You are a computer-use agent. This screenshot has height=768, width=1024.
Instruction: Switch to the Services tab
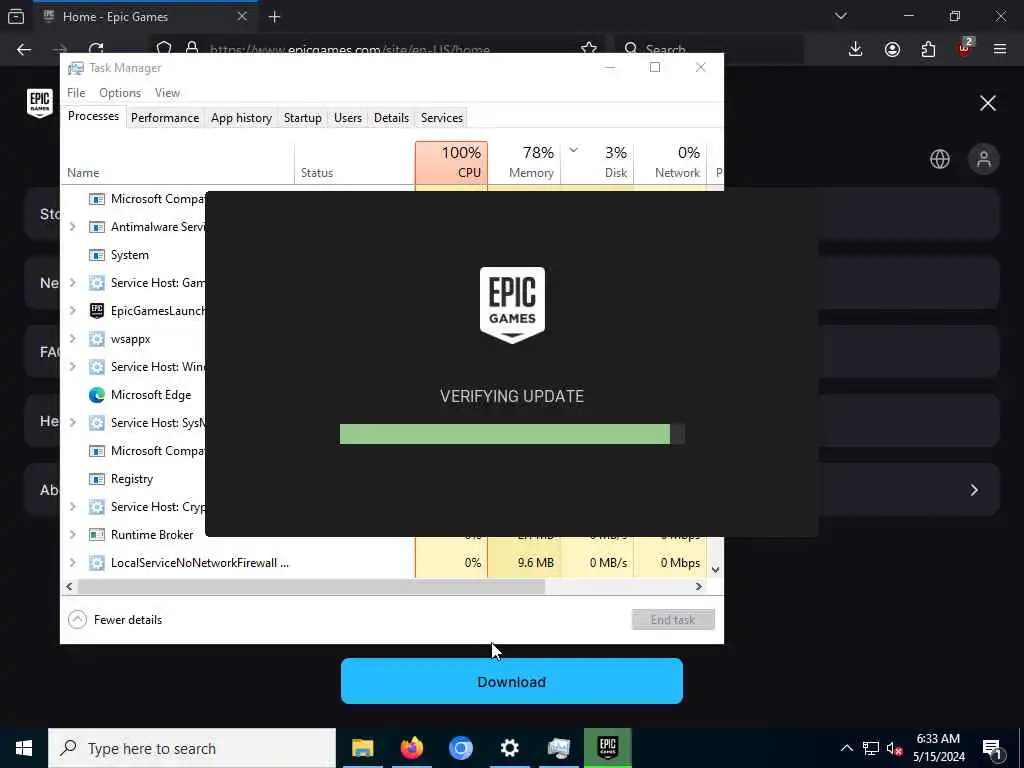[441, 118]
